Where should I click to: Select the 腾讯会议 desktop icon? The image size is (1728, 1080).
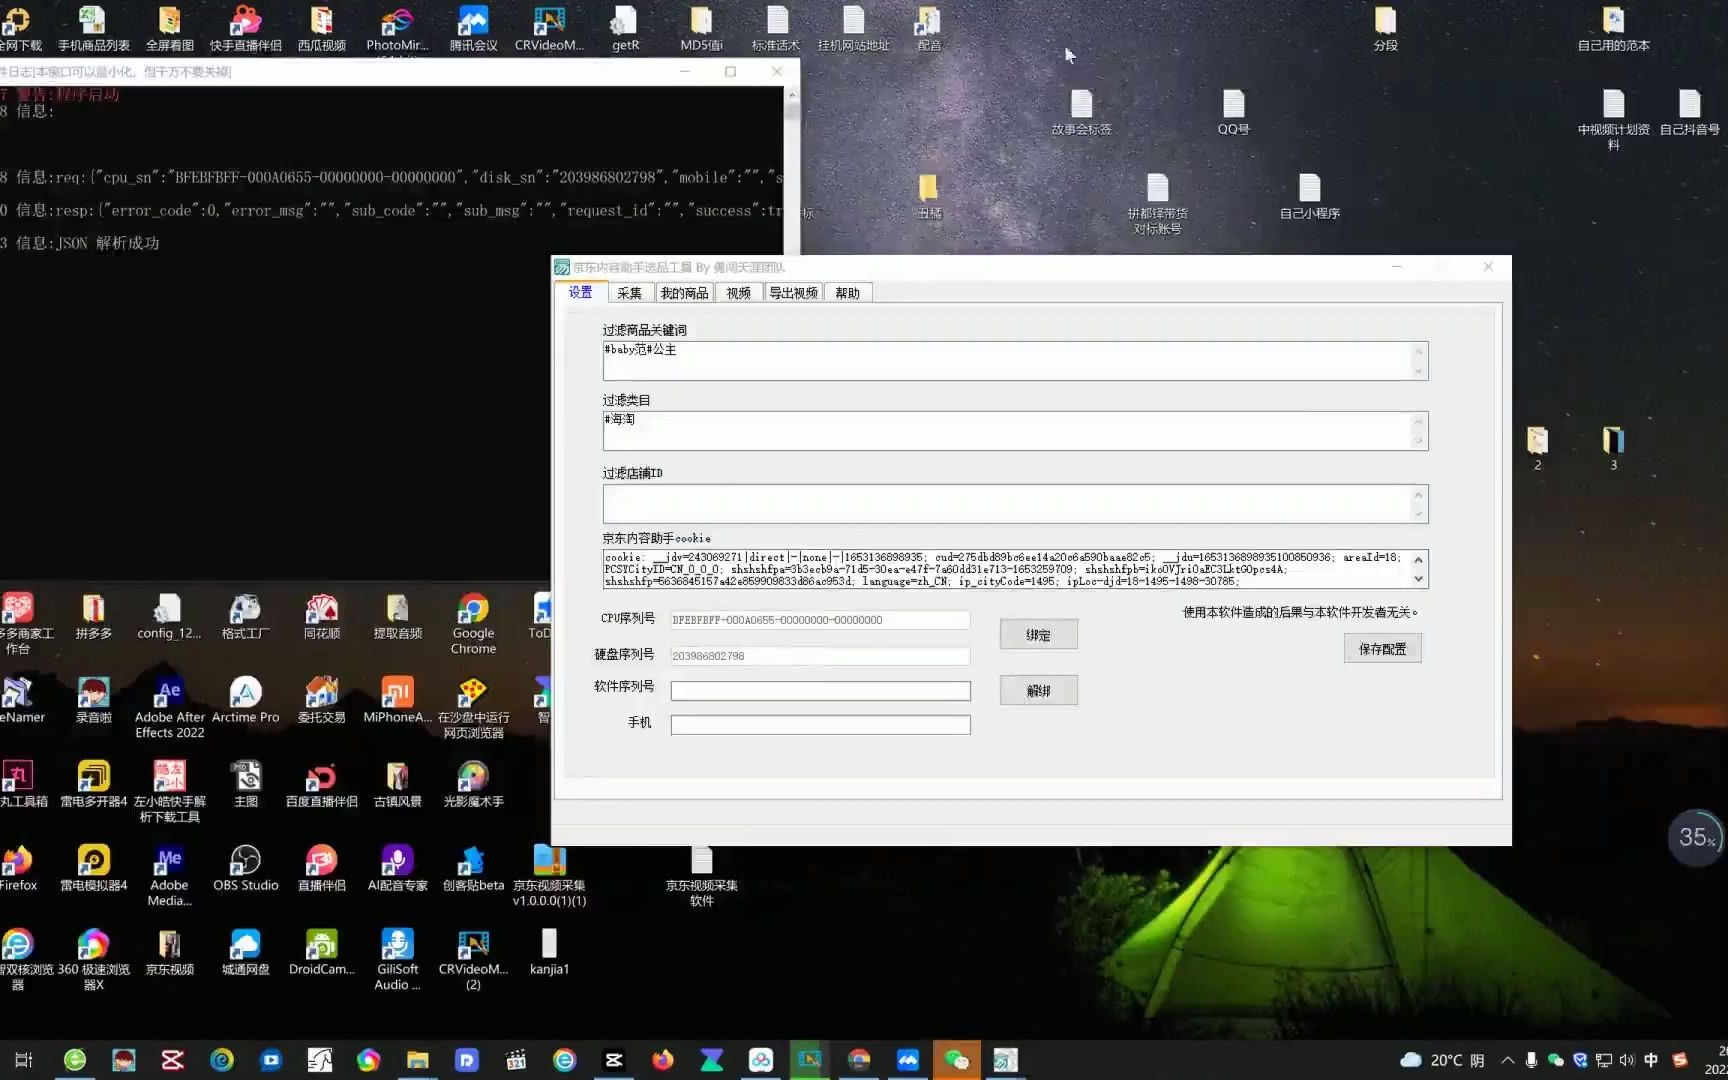click(473, 29)
